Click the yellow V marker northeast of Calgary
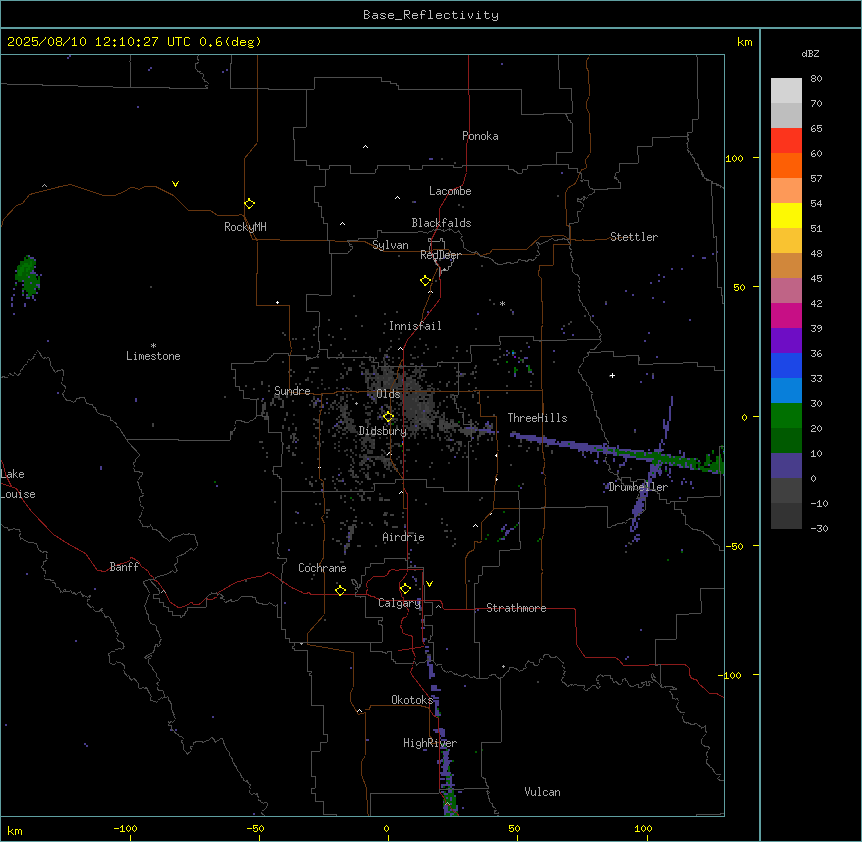The image size is (862, 842). coord(429,584)
